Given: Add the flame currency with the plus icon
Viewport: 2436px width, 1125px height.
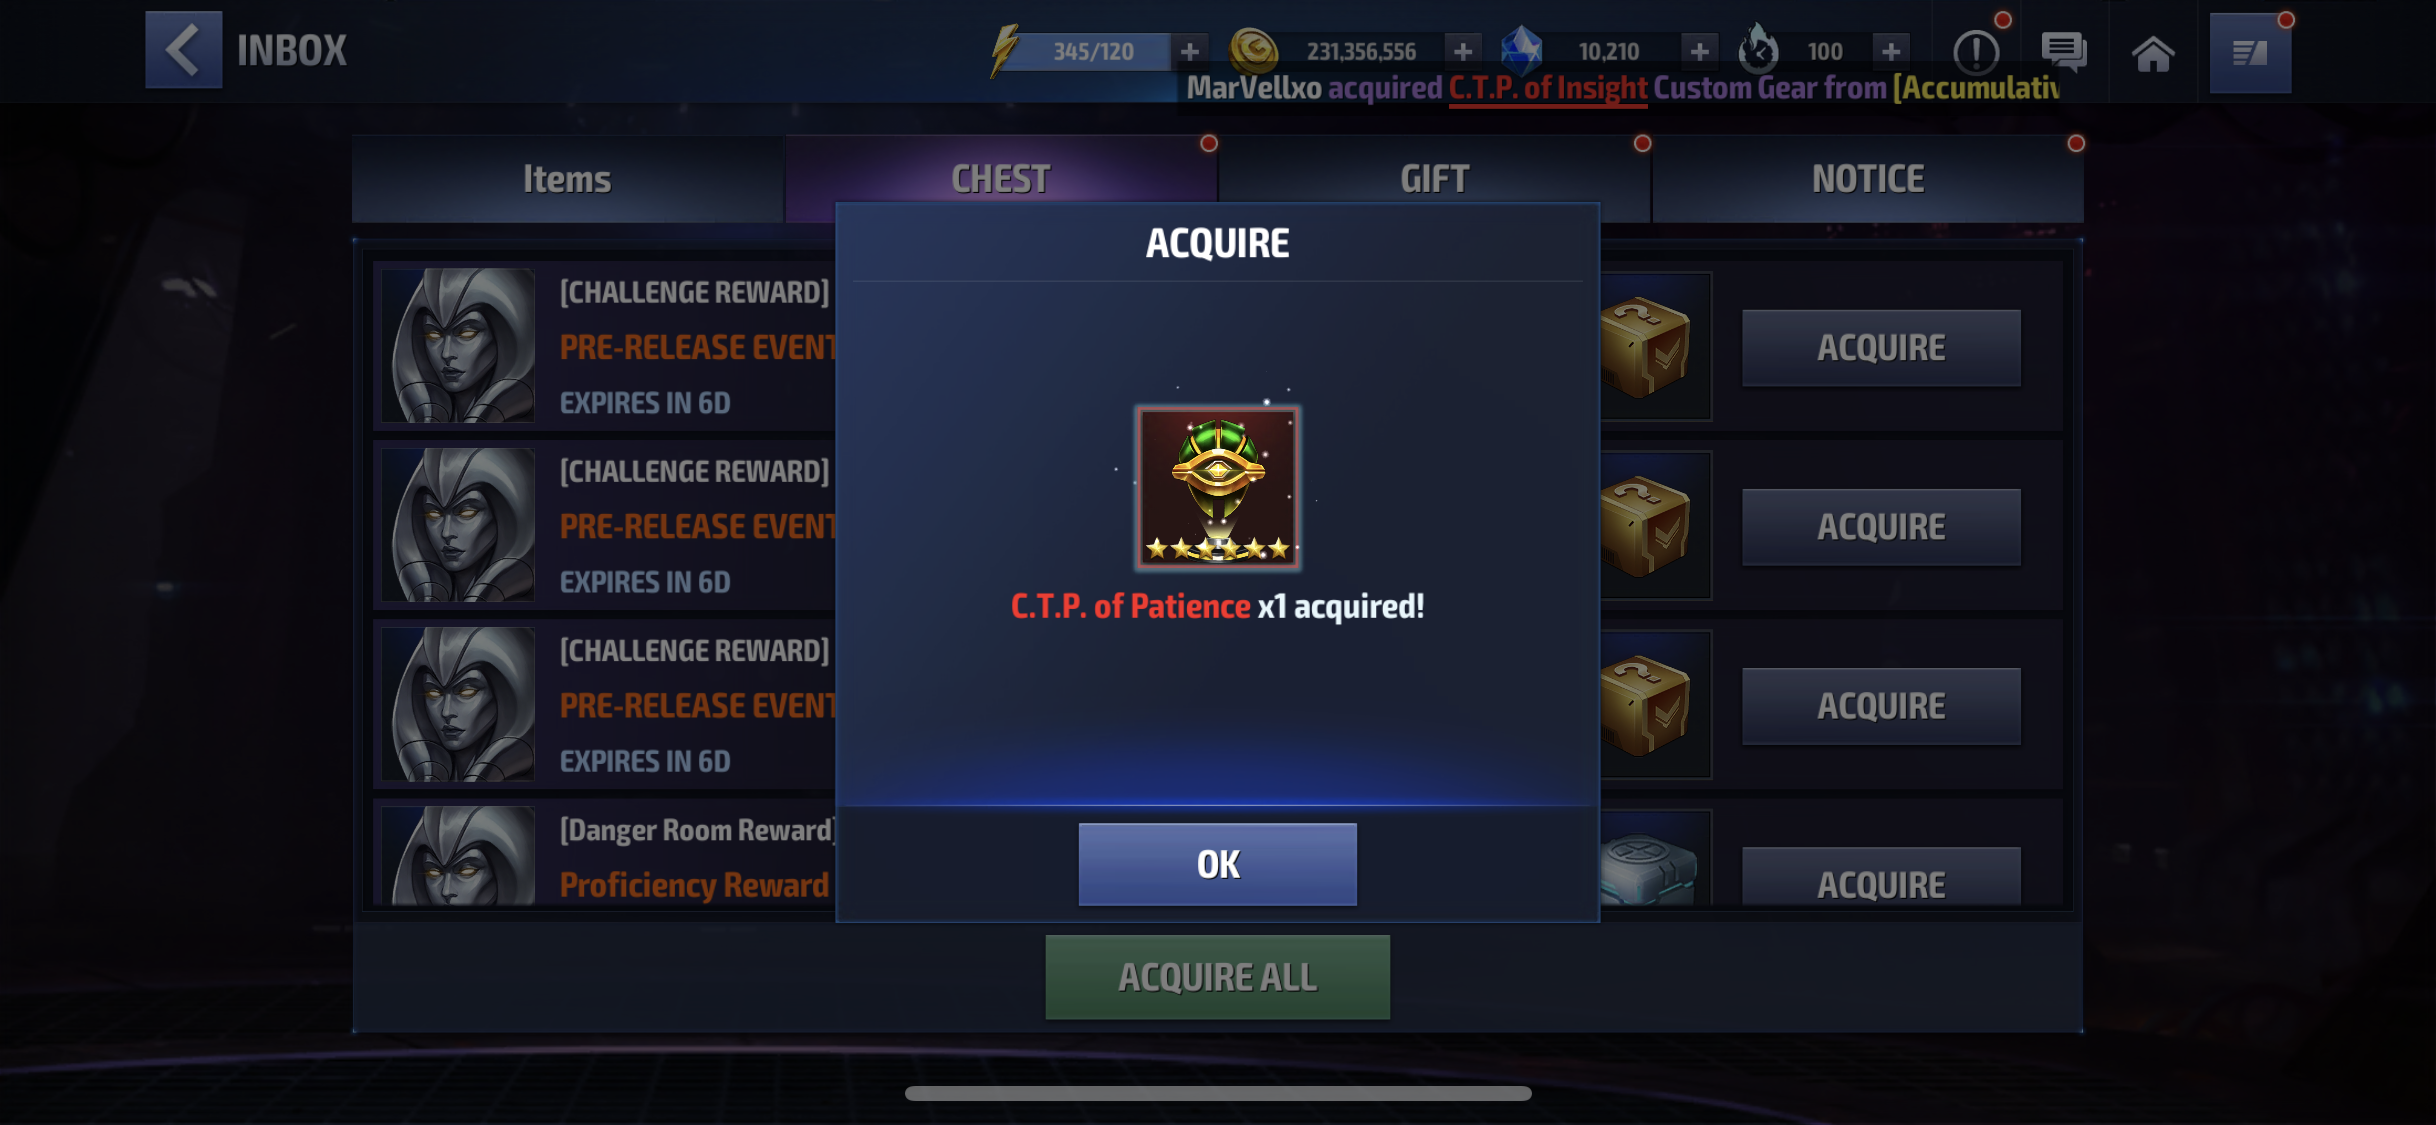Looking at the screenshot, I should pyautogui.click(x=1890, y=51).
